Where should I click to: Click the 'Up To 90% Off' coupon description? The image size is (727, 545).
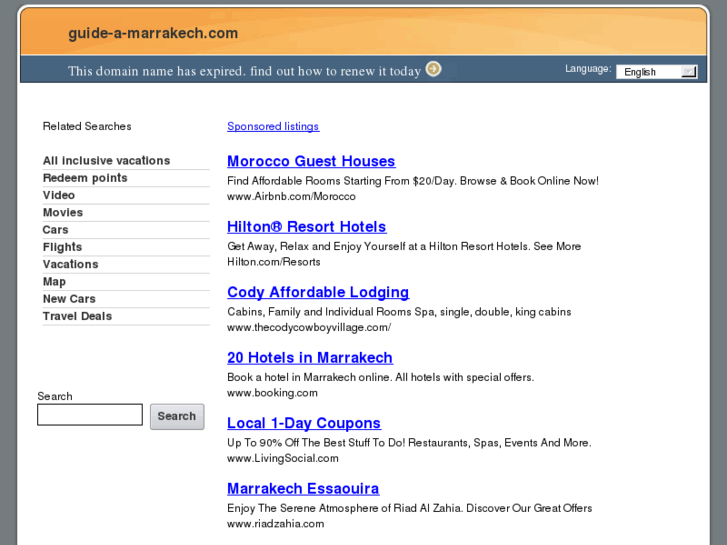tap(409, 442)
